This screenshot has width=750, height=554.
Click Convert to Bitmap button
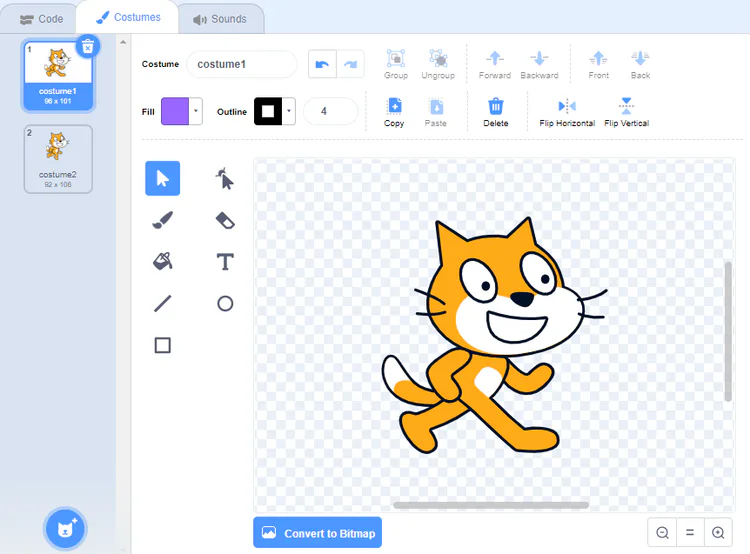pos(318,532)
